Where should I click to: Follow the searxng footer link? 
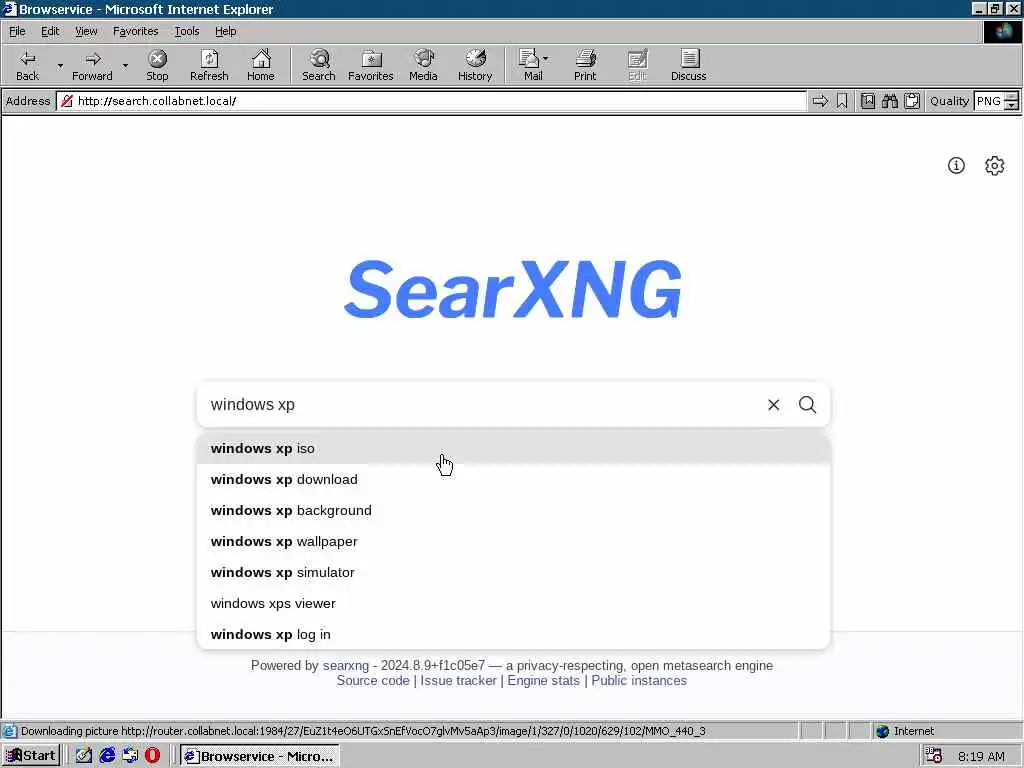[x=345, y=665]
